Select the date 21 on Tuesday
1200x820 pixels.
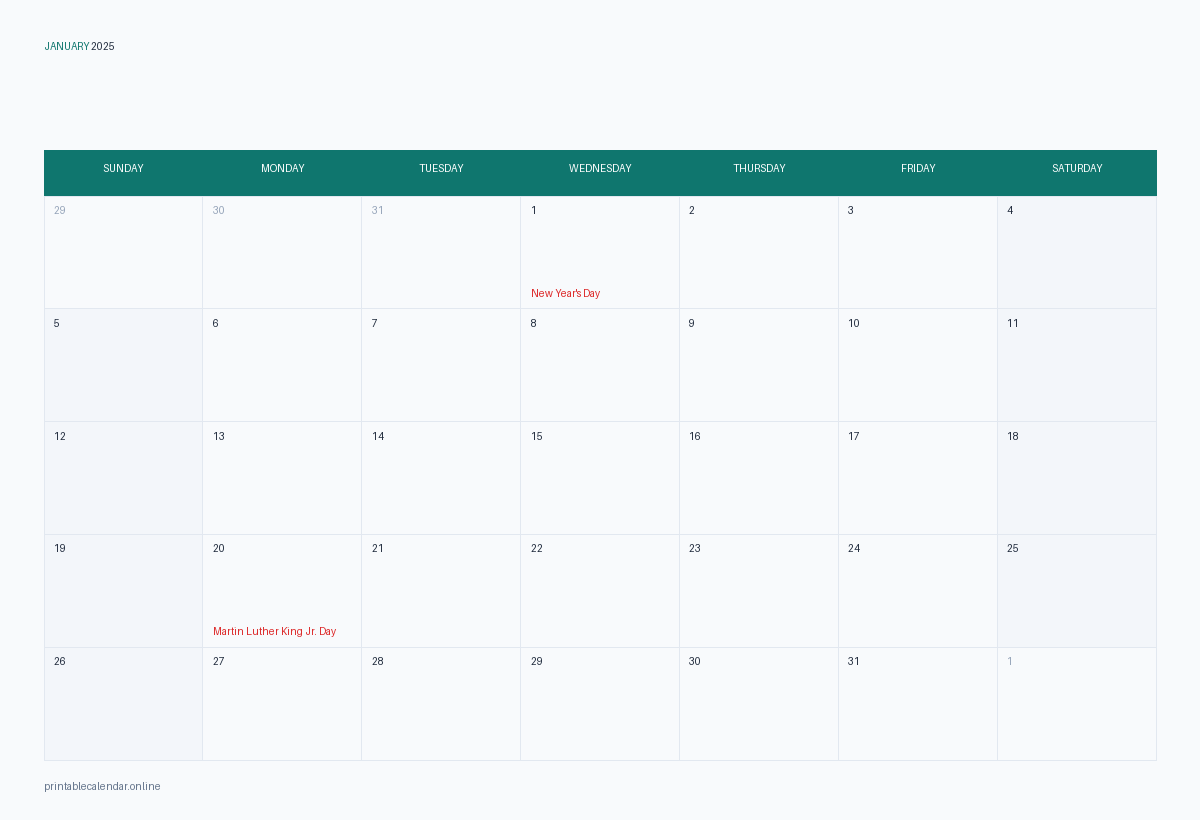pyautogui.click(x=441, y=591)
